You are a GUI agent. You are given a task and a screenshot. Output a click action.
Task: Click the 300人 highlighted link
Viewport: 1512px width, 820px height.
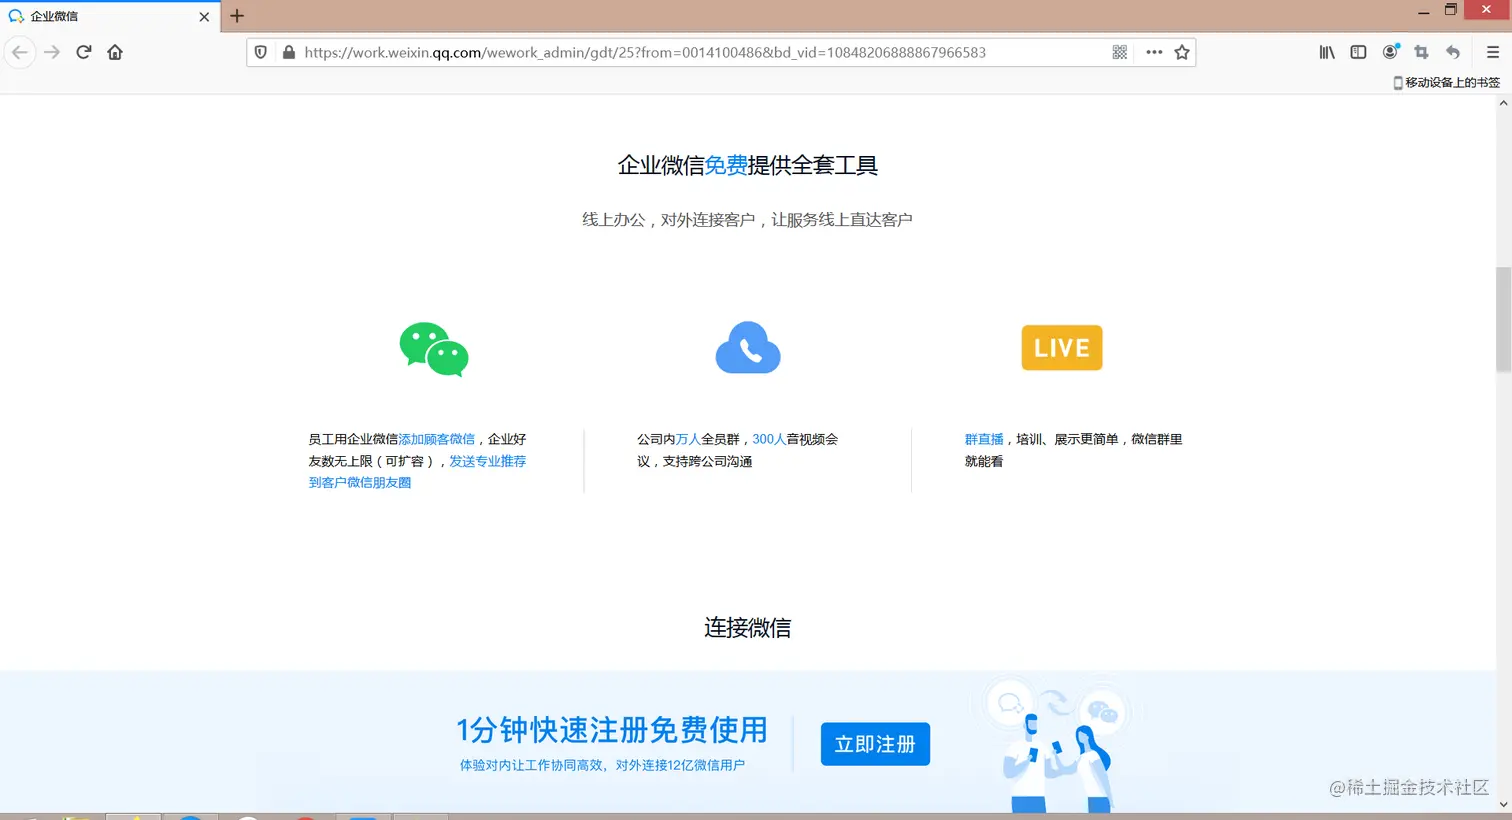[769, 439]
